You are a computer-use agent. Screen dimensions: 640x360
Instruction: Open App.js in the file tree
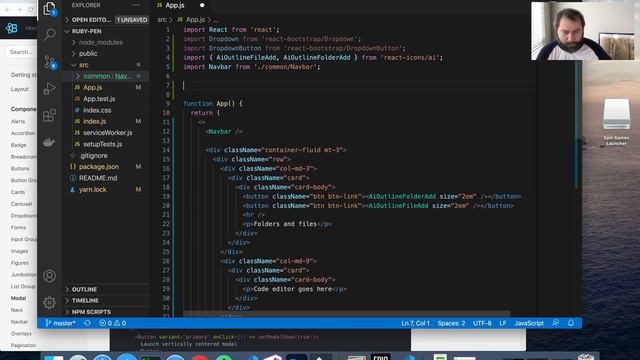pyautogui.click(x=107, y=87)
